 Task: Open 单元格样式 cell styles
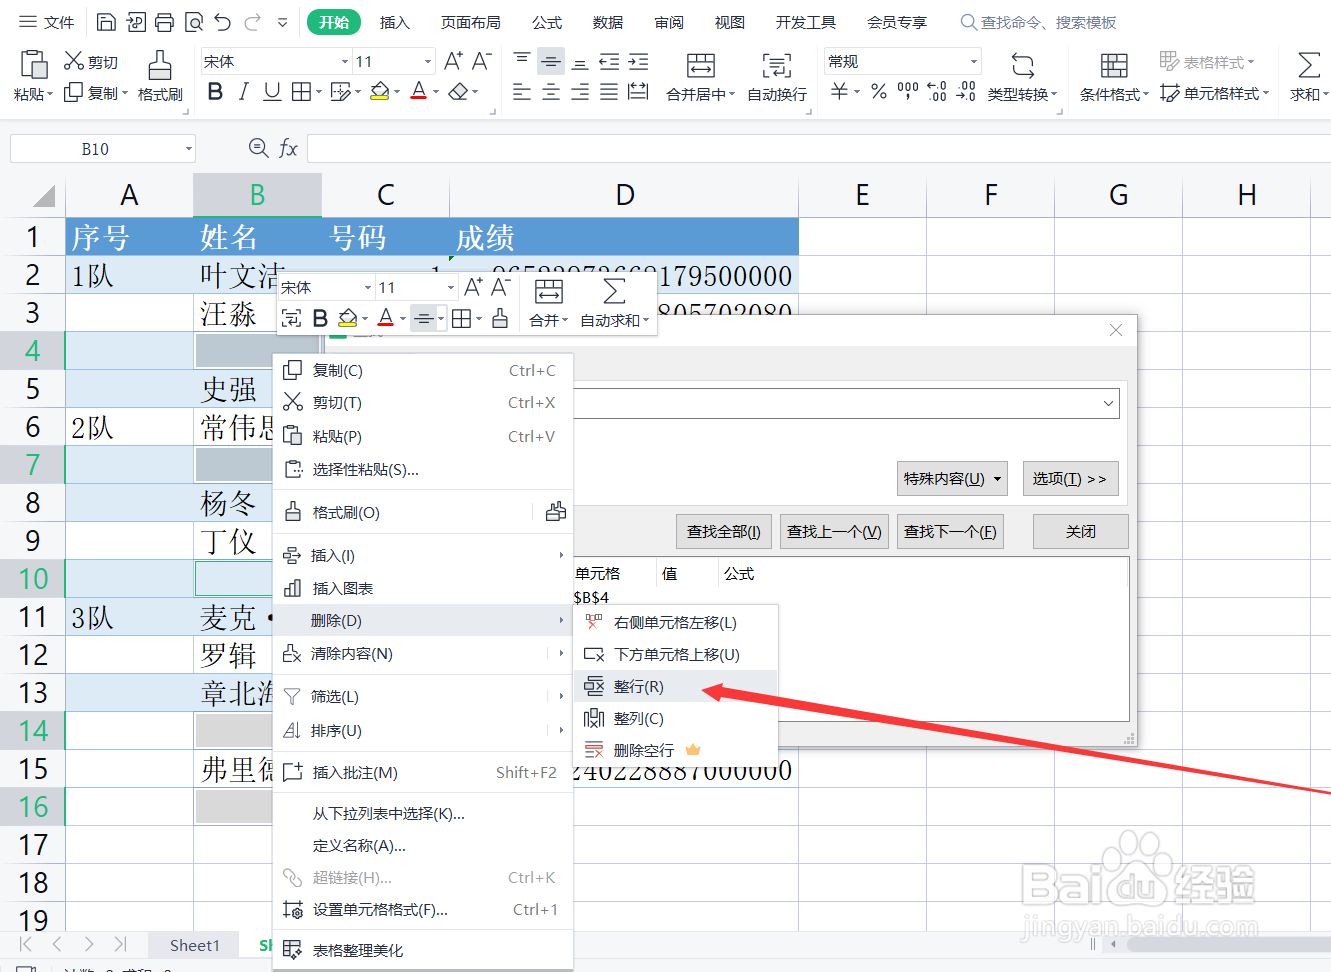[x=1213, y=93]
